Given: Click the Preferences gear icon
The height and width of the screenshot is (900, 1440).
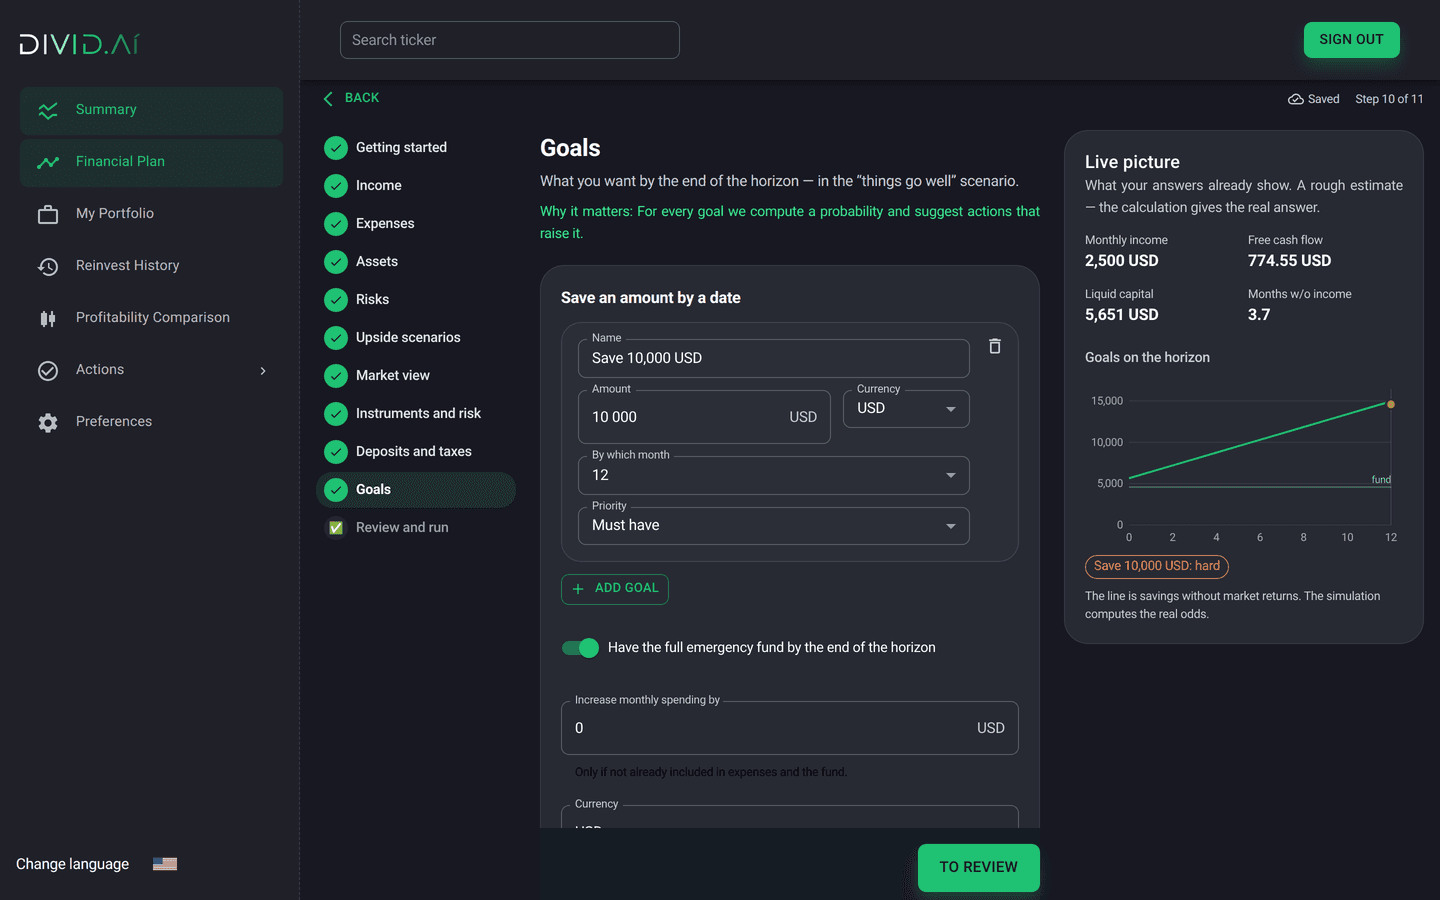Looking at the screenshot, I should click(x=48, y=422).
